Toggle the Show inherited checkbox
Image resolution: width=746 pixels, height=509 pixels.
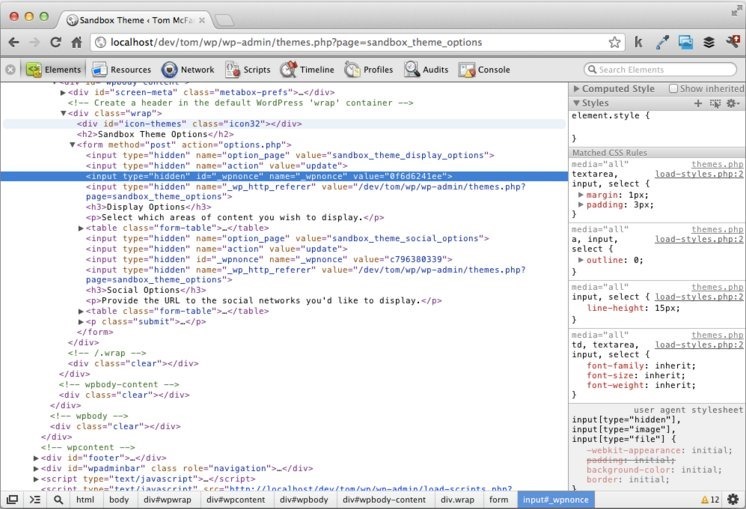tap(673, 88)
